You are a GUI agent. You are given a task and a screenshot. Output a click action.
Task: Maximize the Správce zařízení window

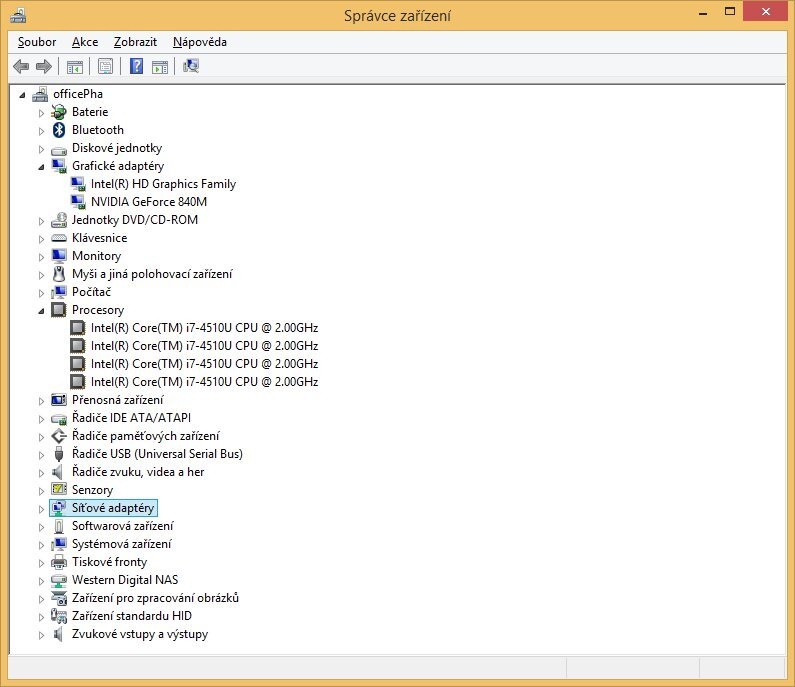(x=730, y=12)
